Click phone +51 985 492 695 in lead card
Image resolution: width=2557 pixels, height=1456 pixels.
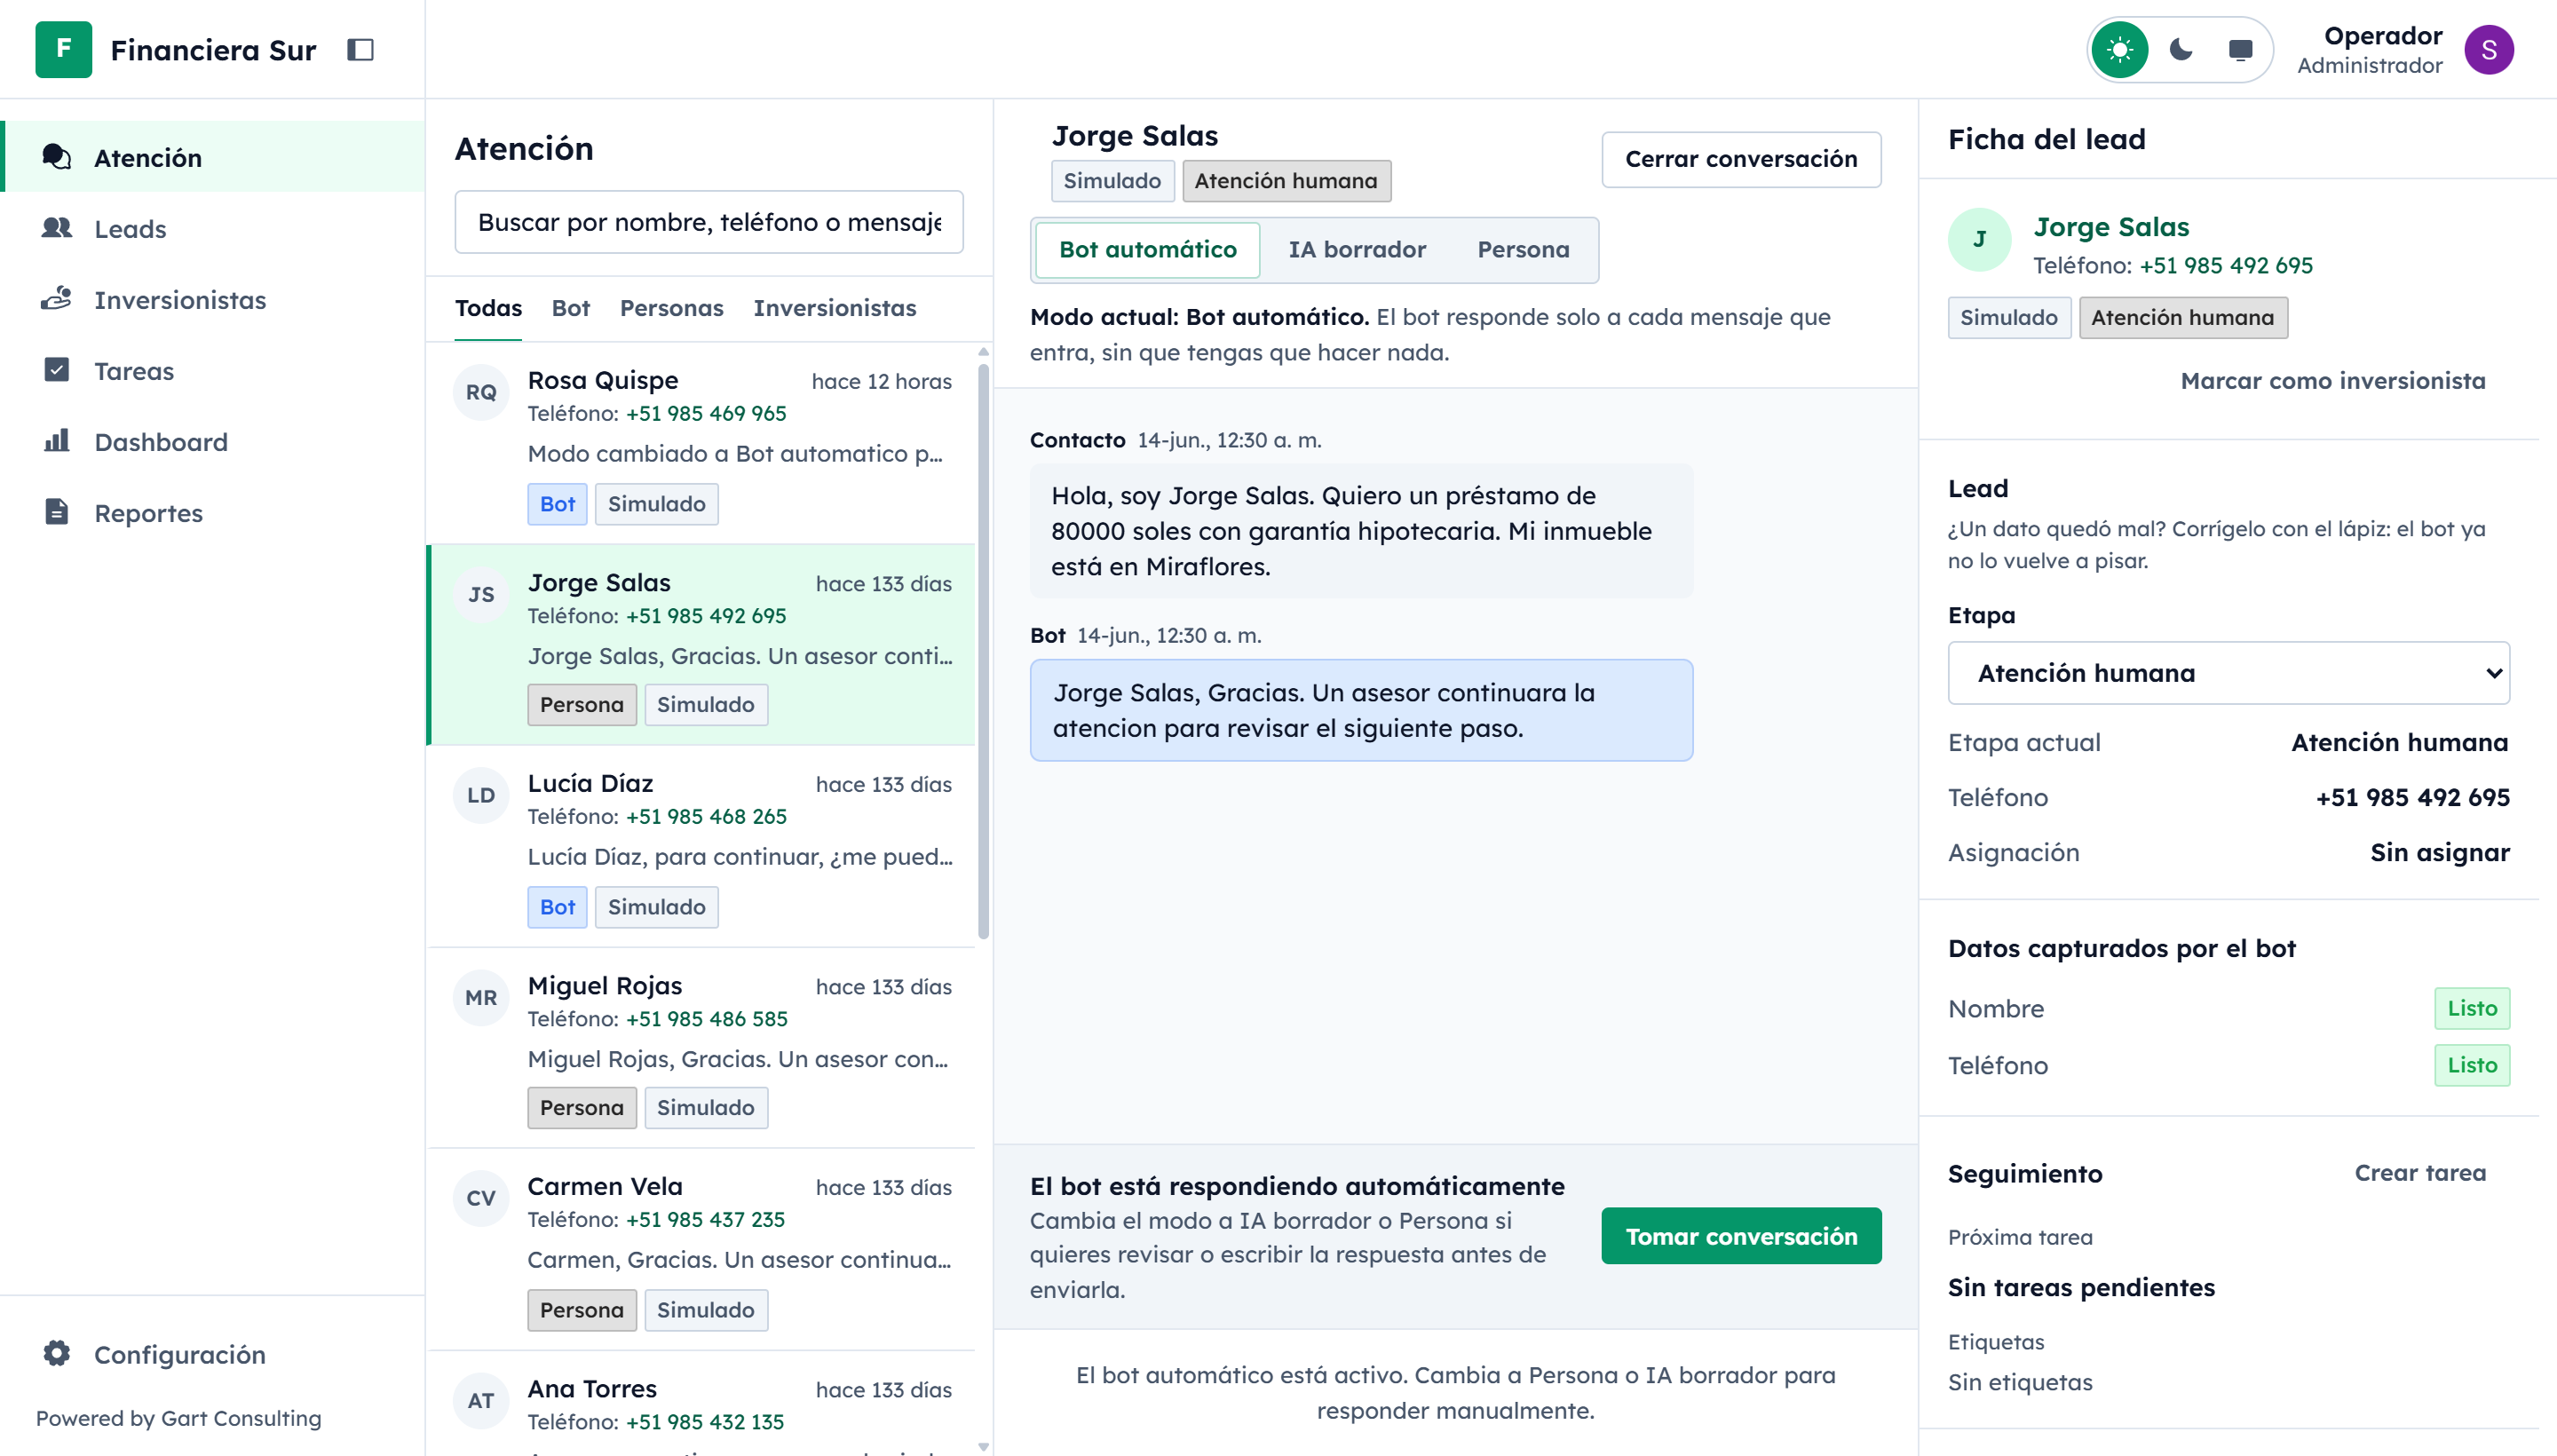(x=2225, y=265)
